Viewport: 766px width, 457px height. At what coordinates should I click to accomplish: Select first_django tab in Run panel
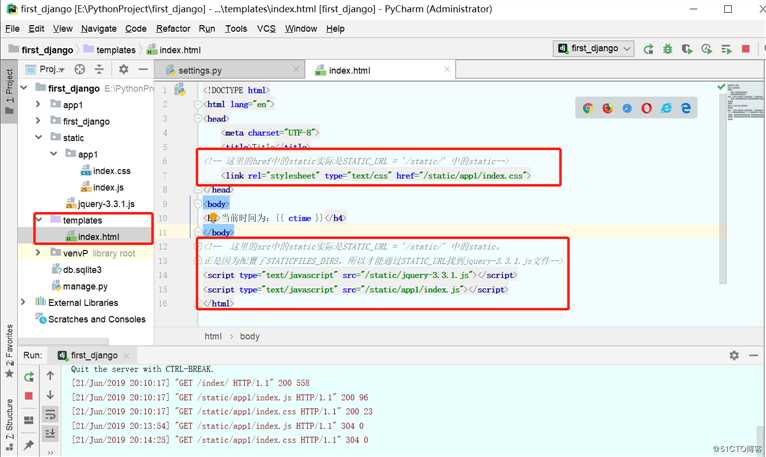(x=94, y=355)
